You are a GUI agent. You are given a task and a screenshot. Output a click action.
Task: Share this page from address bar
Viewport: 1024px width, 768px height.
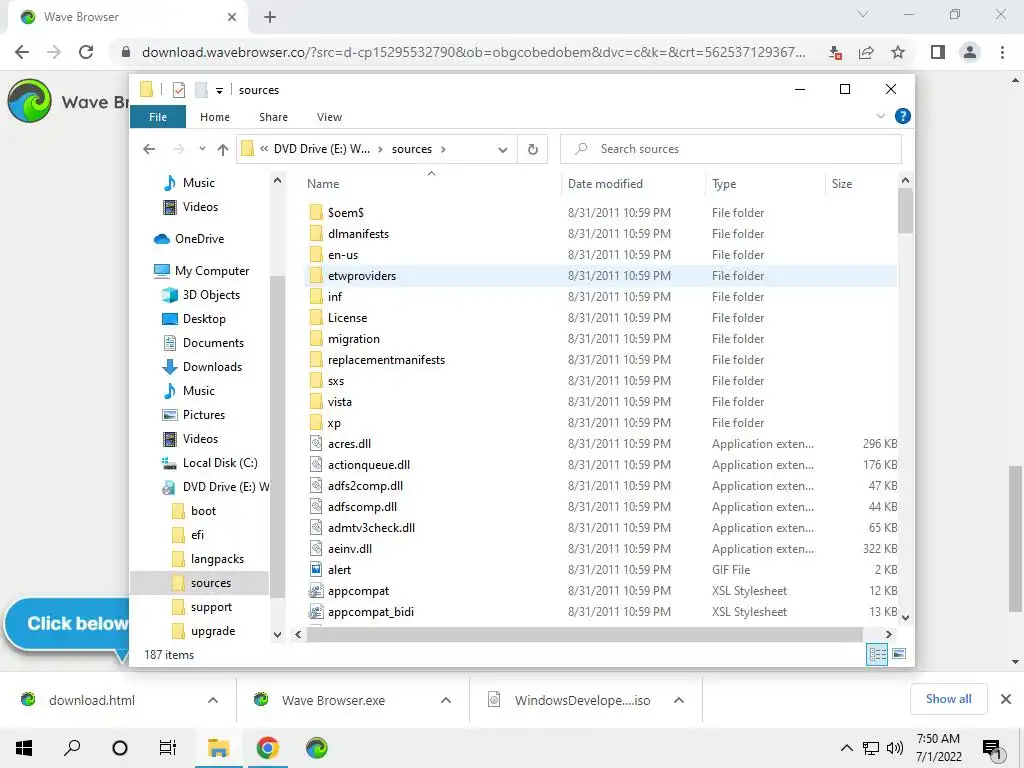coord(866,52)
